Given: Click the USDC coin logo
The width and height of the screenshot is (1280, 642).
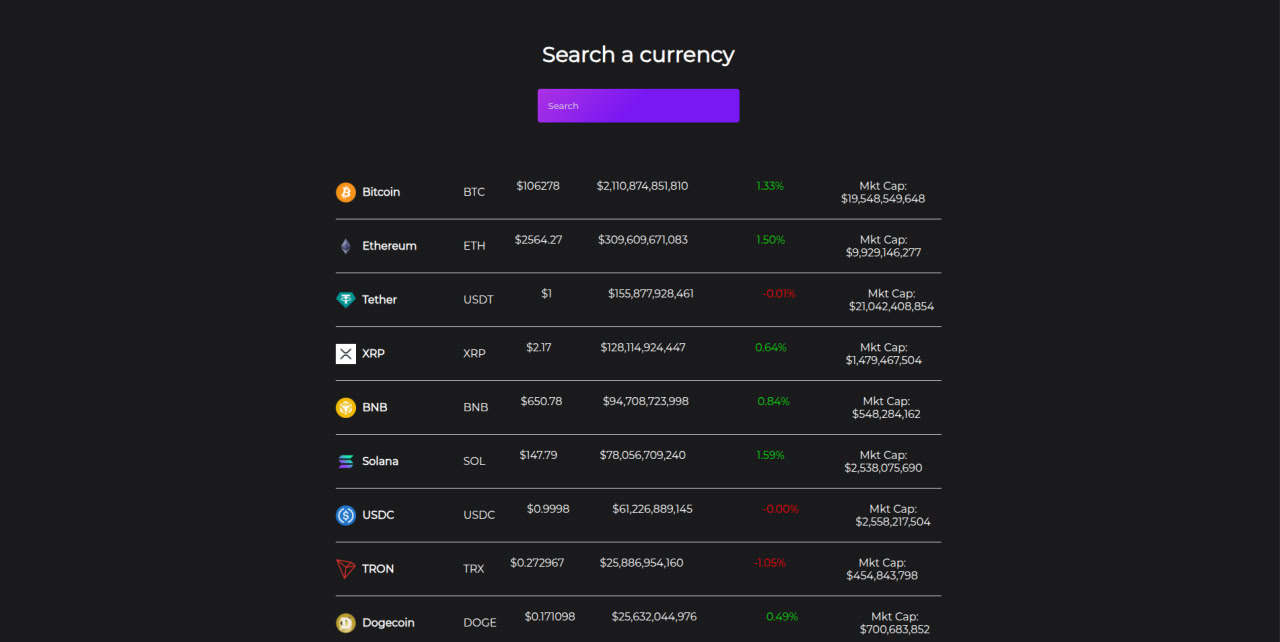Looking at the screenshot, I should pyautogui.click(x=346, y=516).
